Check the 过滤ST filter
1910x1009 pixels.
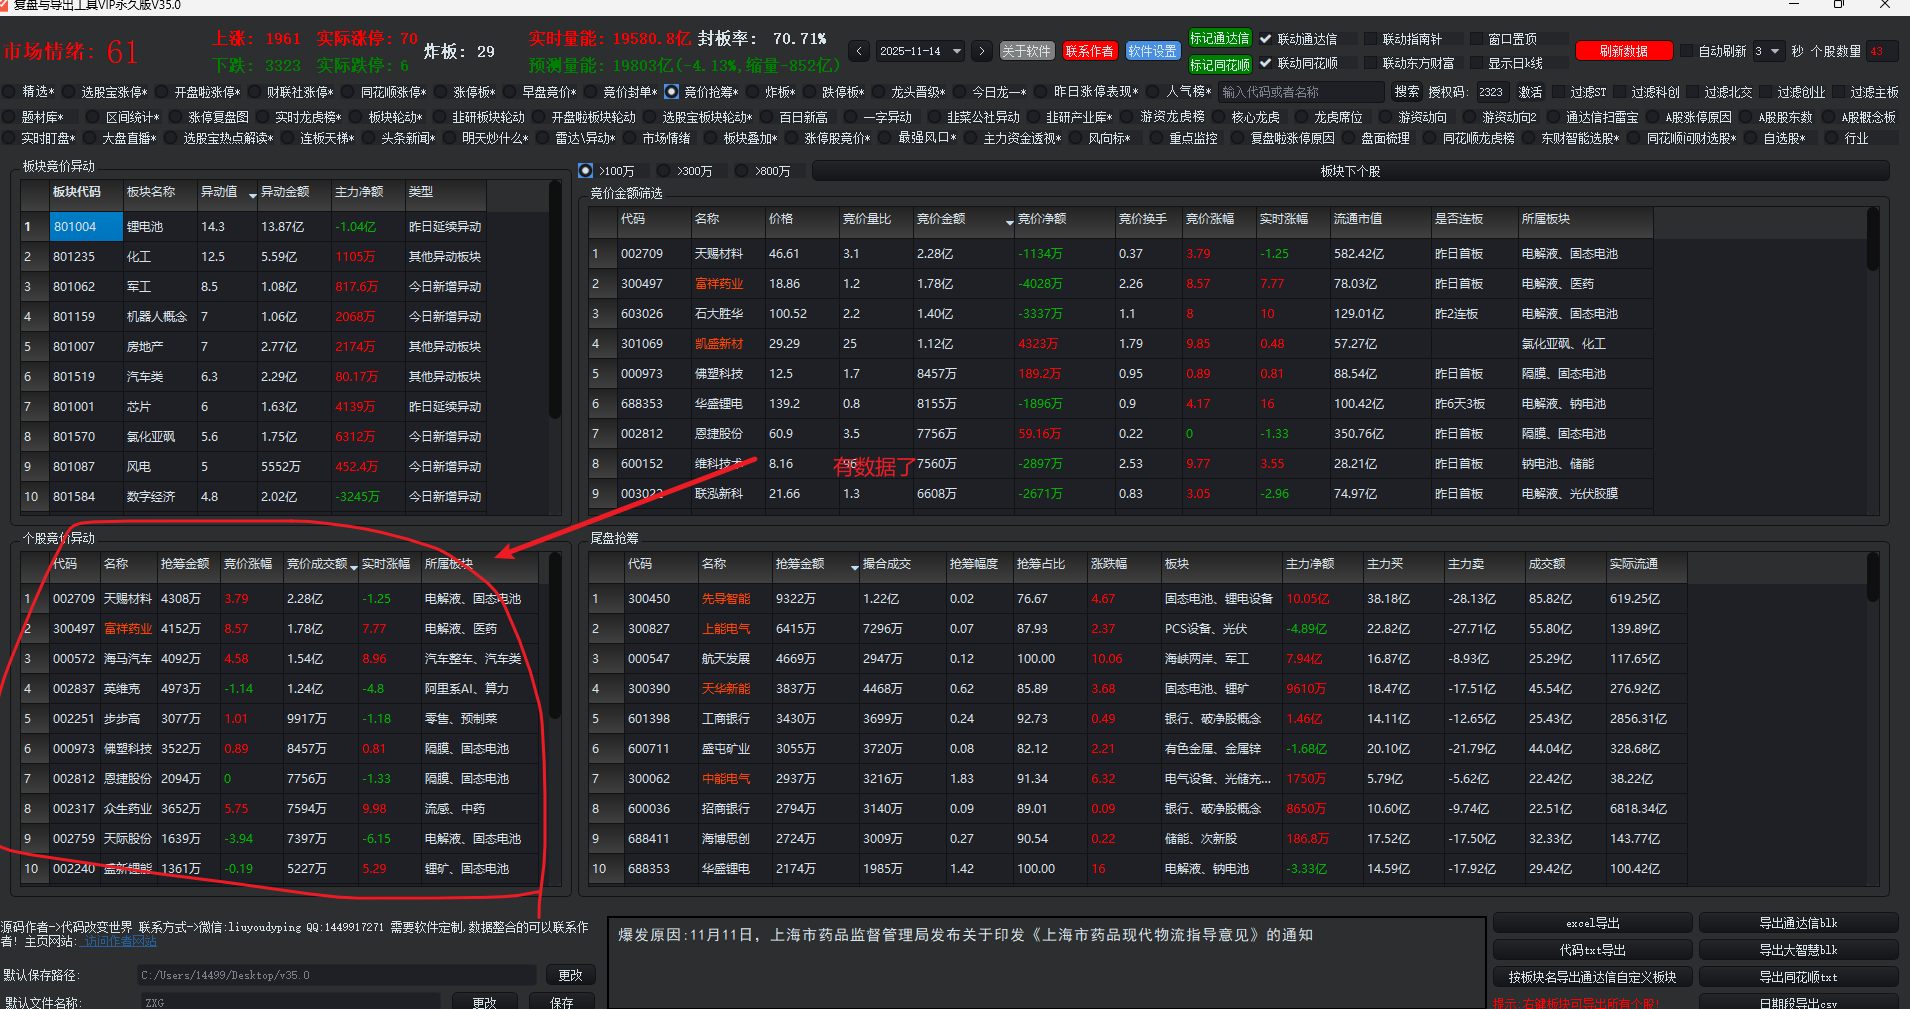[1559, 92]
